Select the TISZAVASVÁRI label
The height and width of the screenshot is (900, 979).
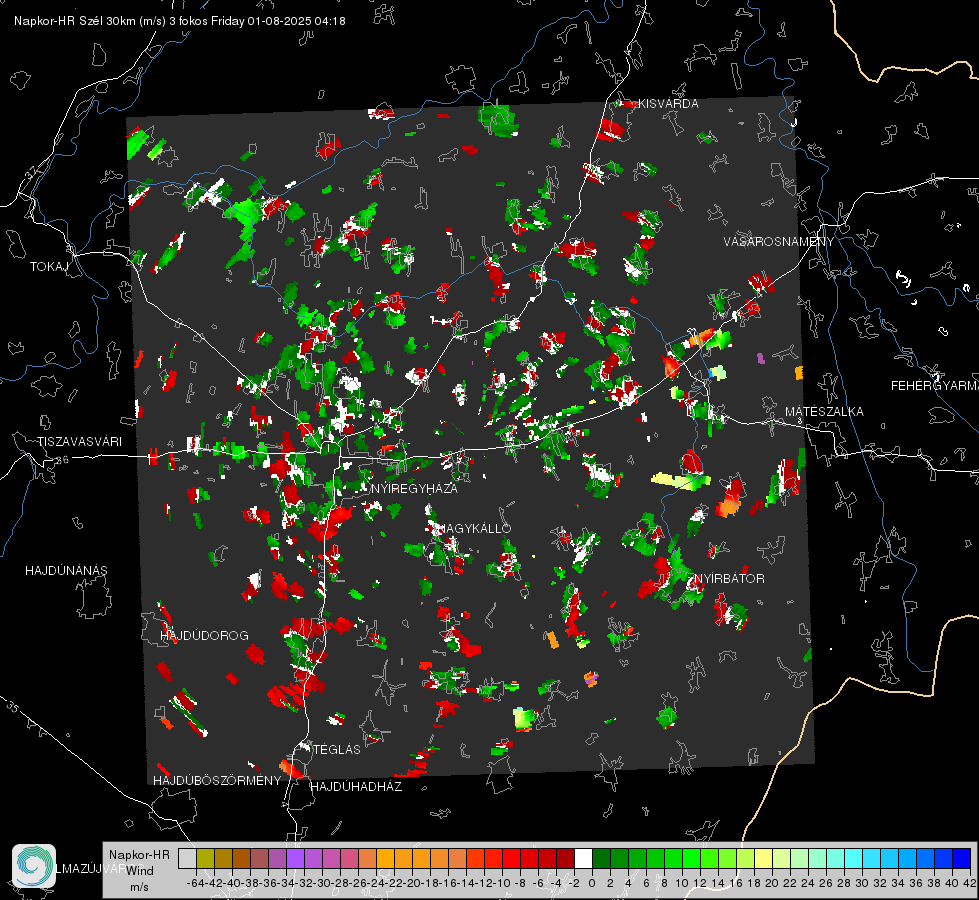[79, 442]
